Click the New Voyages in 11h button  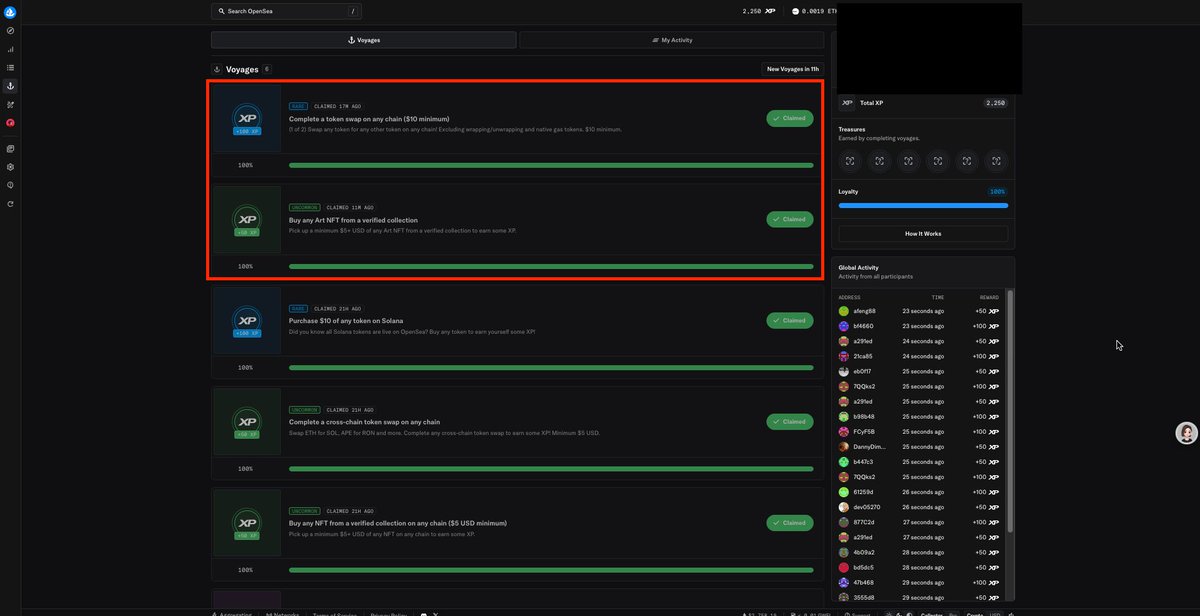click(x=793, y=69)
